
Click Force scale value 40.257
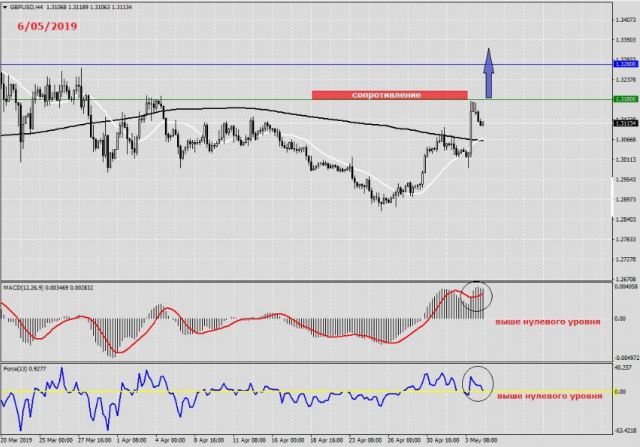point(623,368)
